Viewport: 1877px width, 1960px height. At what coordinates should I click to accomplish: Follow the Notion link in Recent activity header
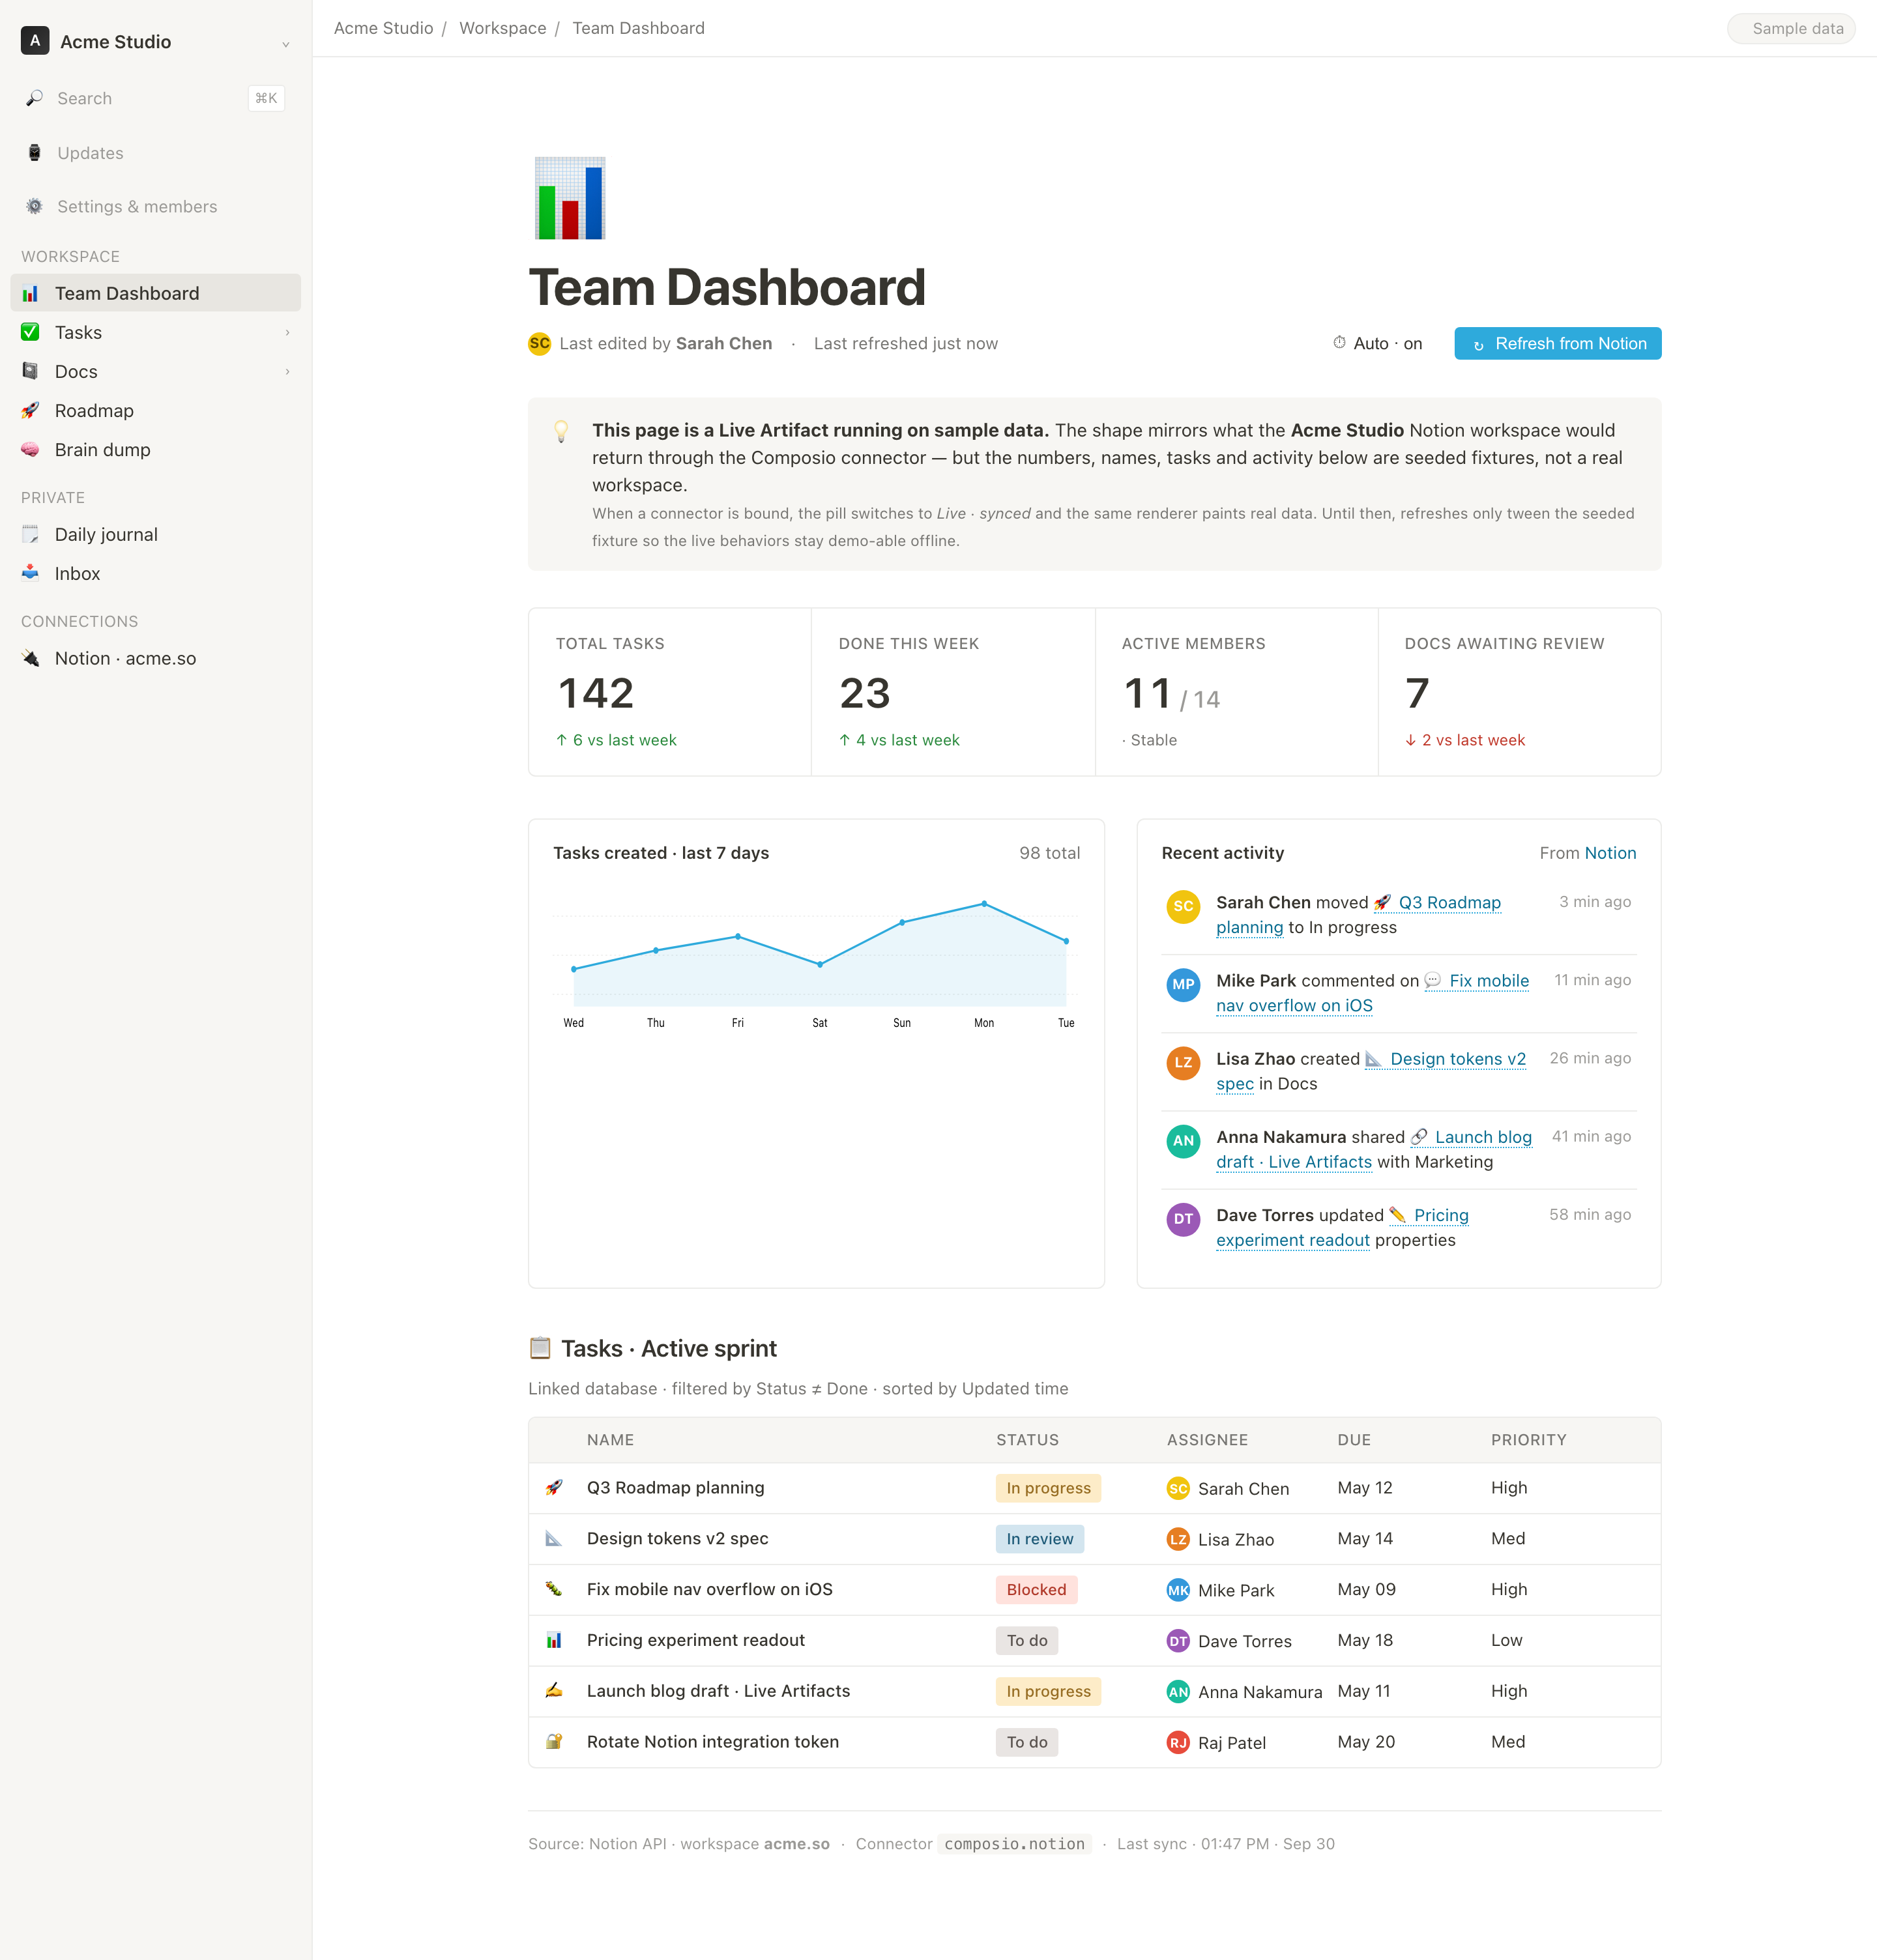[1610, 853]
